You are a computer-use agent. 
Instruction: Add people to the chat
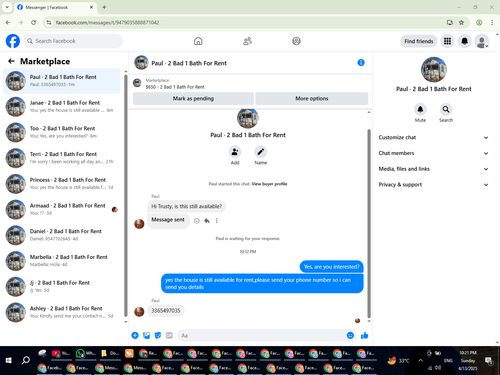tap(235, 152)
